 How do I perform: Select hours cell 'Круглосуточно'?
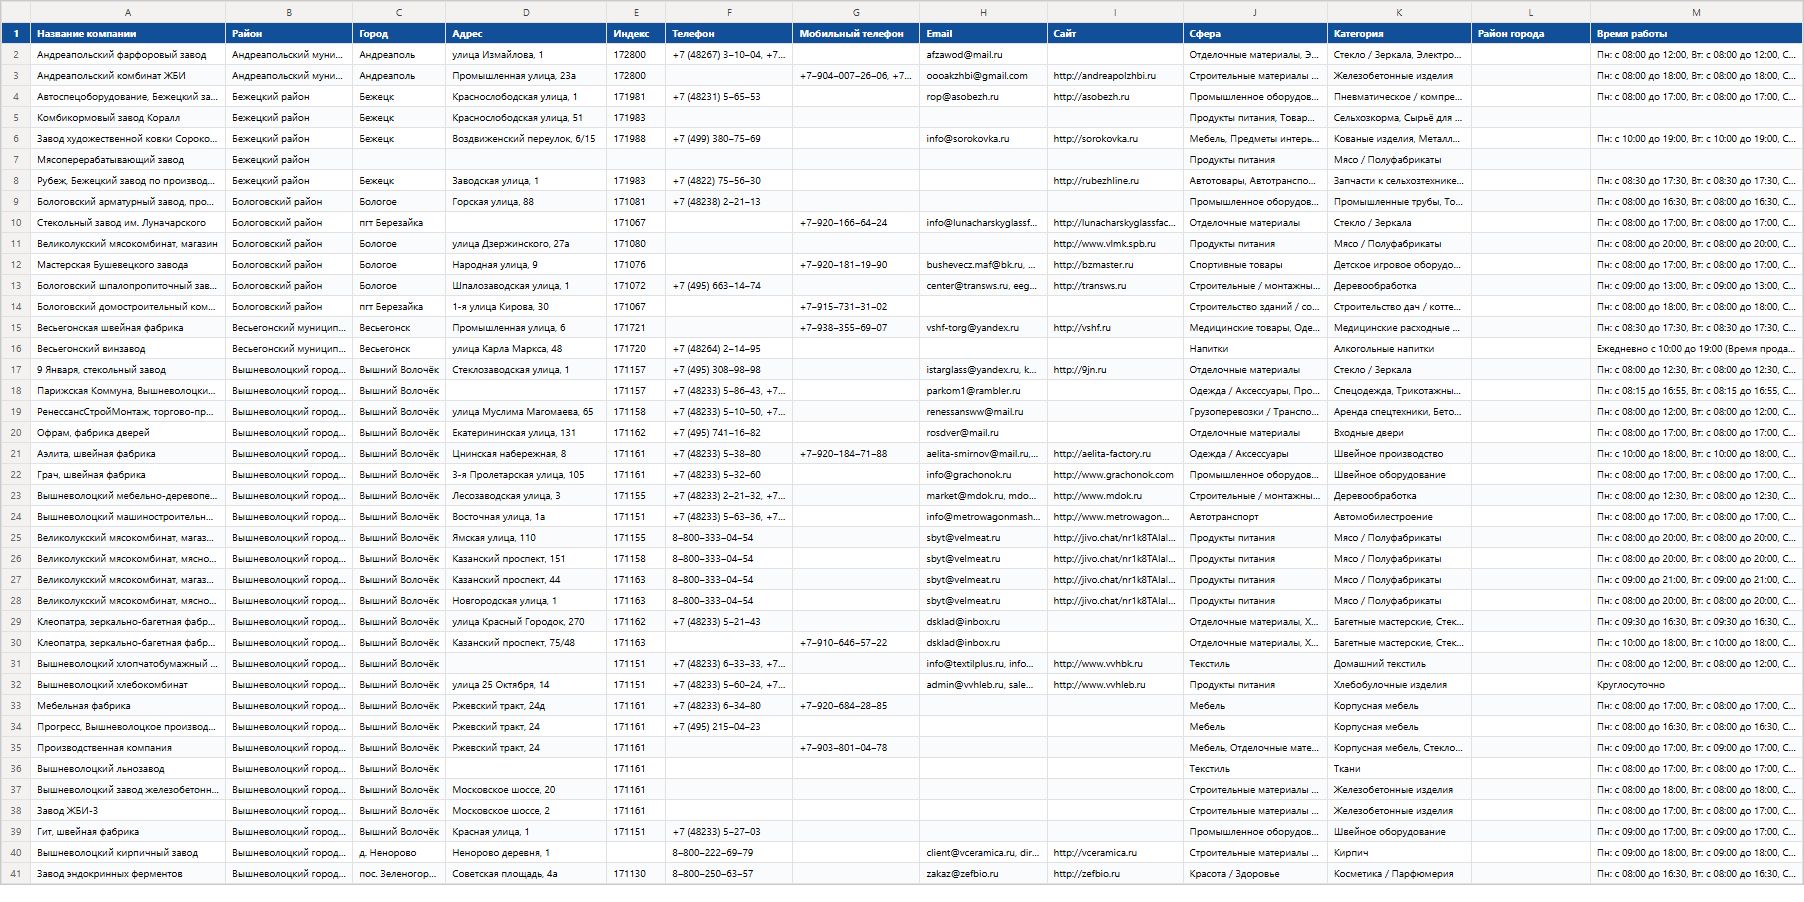(1696, 685)
